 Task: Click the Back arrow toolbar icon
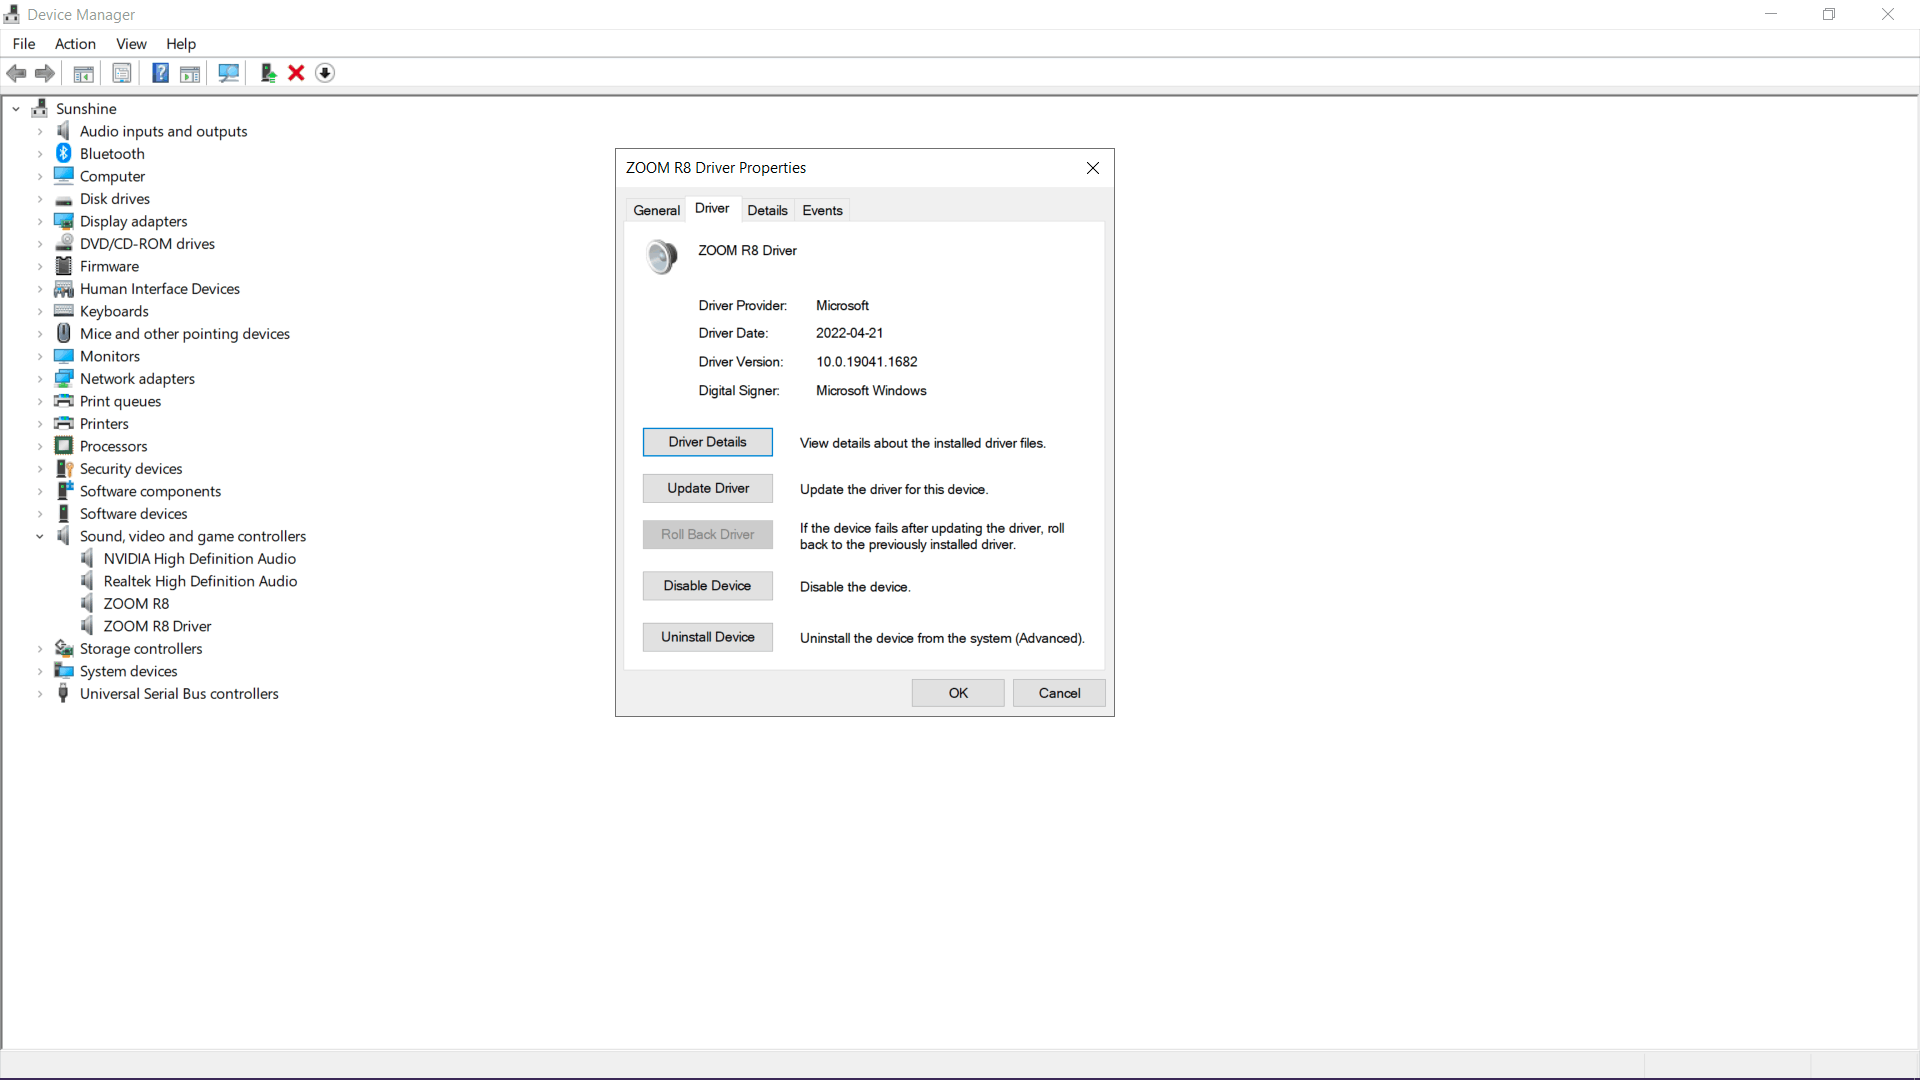click(x=17, y=73)
